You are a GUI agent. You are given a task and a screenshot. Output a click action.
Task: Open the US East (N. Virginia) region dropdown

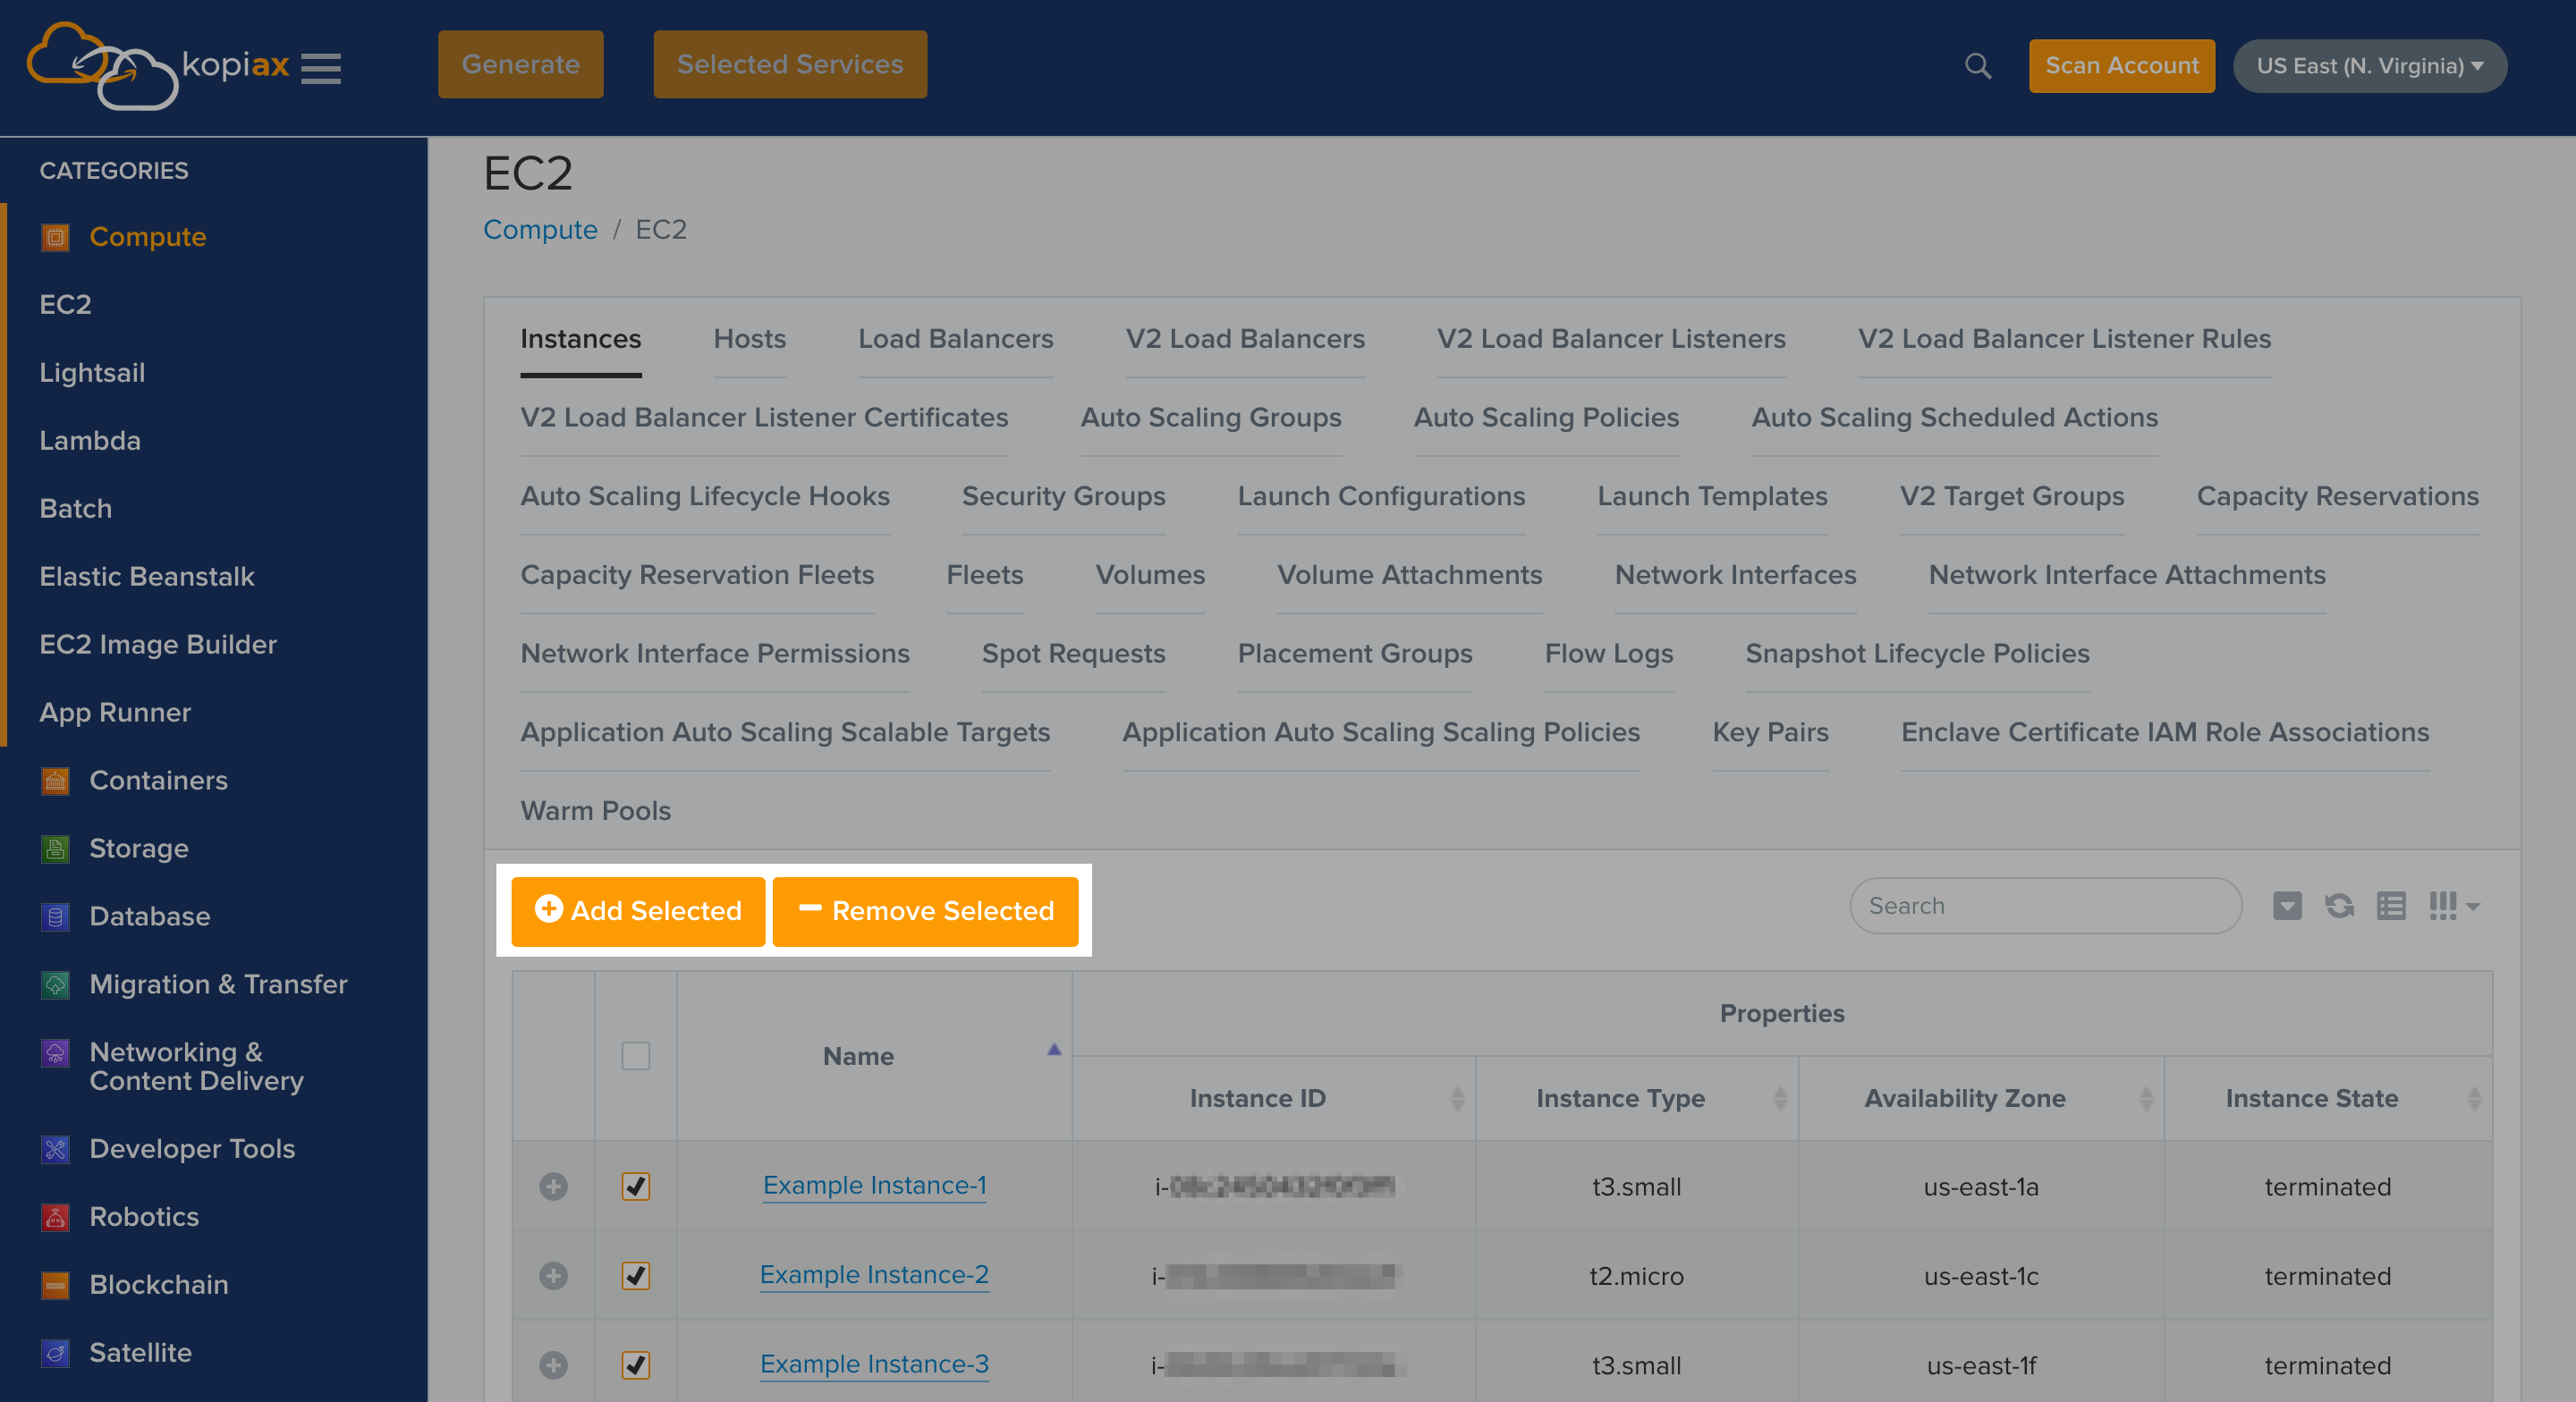(x=2369, y=66)
